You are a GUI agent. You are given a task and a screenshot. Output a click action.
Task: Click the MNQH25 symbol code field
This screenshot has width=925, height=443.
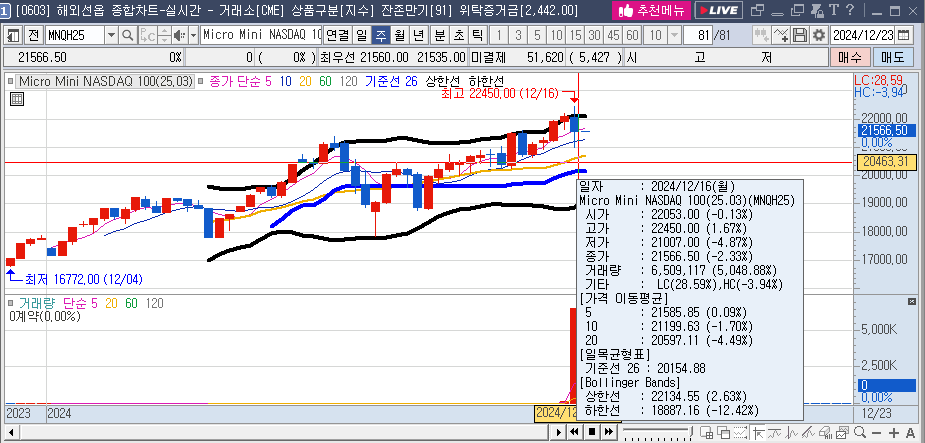pyautogui.click(x=75, y=35)
